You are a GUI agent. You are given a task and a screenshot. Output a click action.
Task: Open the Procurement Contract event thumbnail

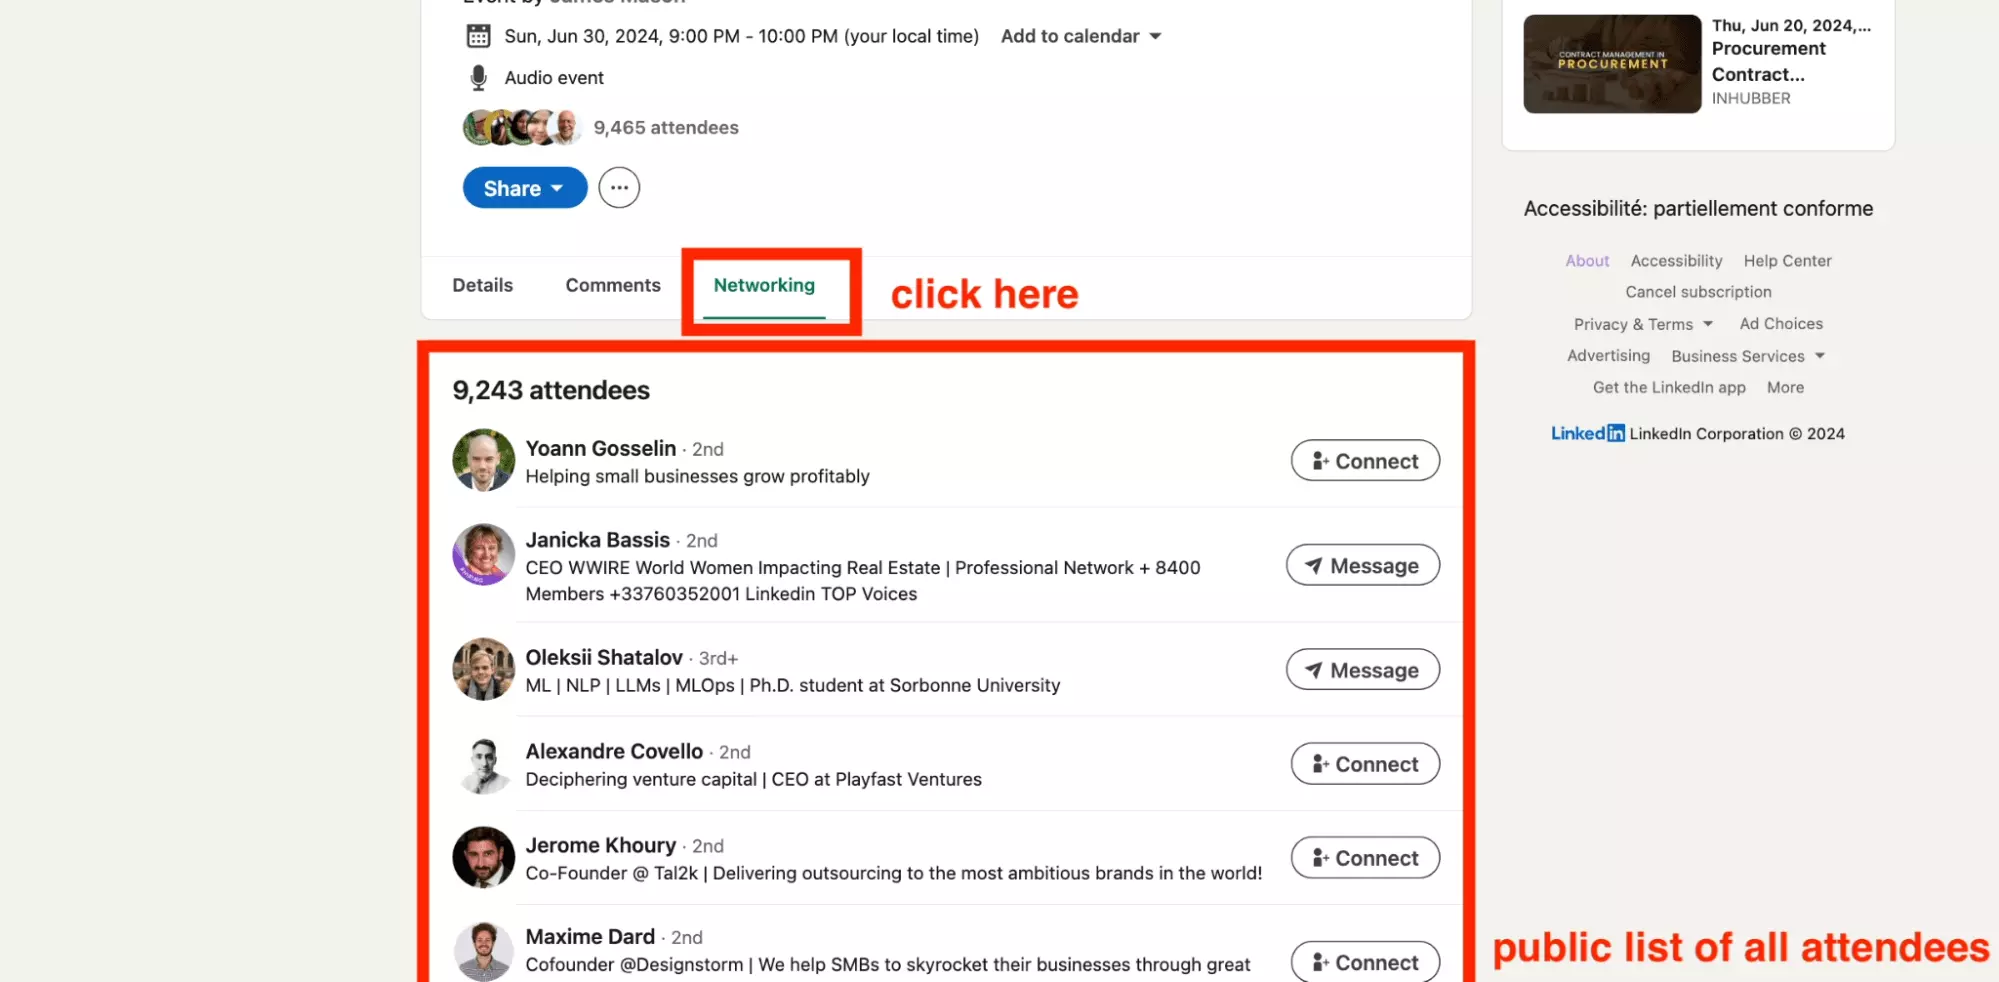[1611, 64]
